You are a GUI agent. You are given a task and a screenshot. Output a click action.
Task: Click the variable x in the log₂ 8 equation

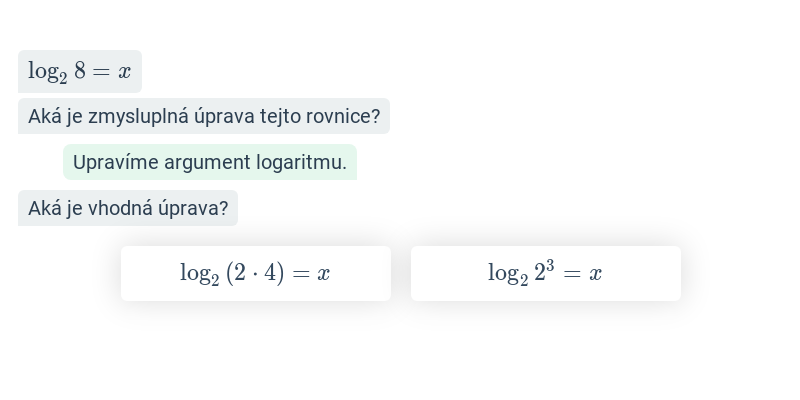pos(124,72)
